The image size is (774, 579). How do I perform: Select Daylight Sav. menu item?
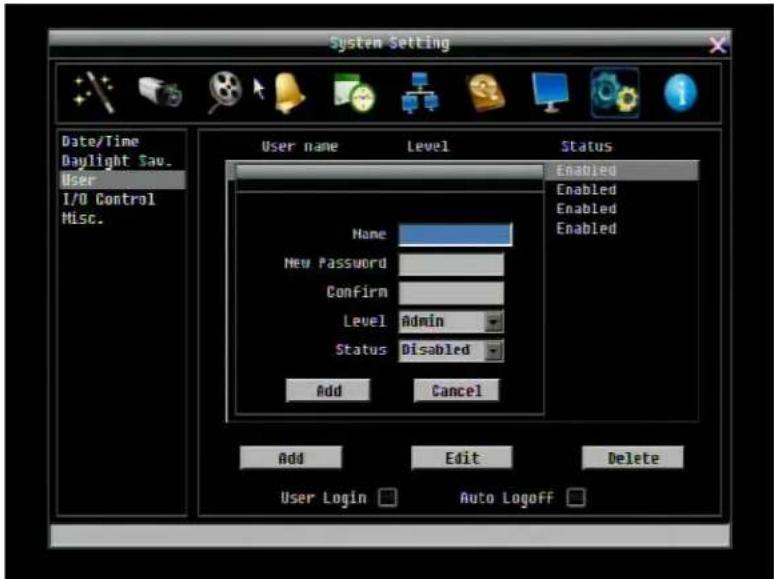116,161
